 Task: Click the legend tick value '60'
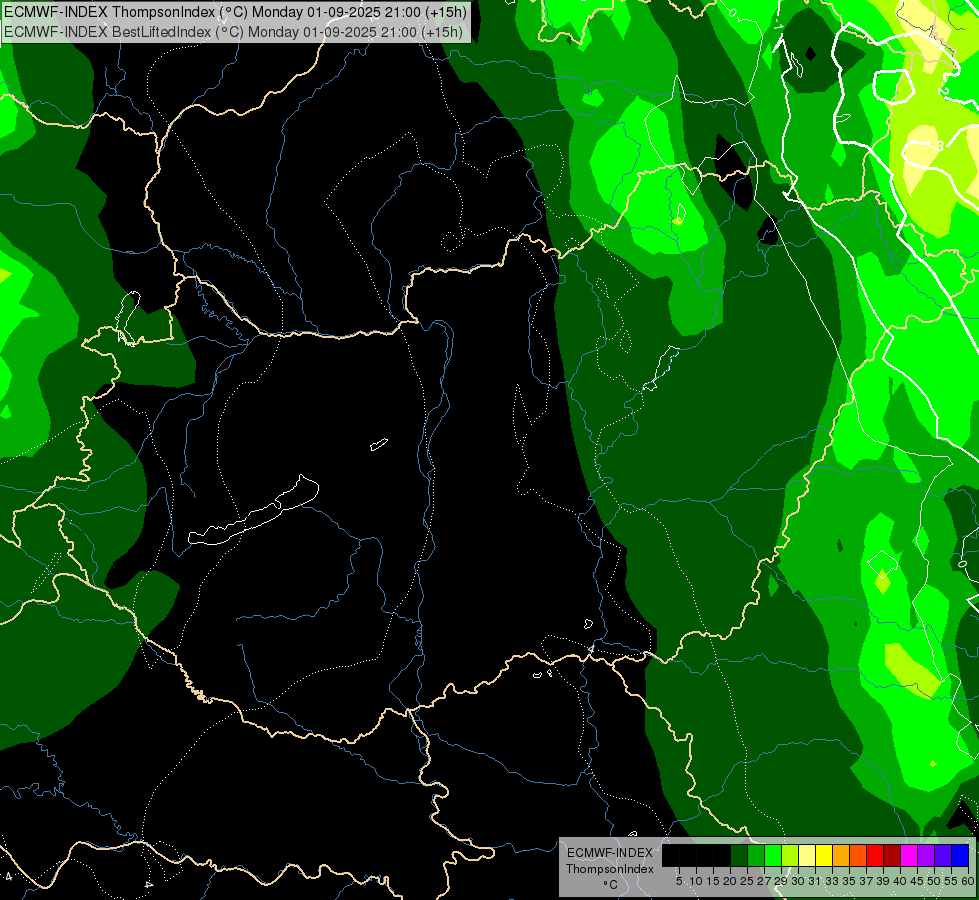tap(968, 881)
